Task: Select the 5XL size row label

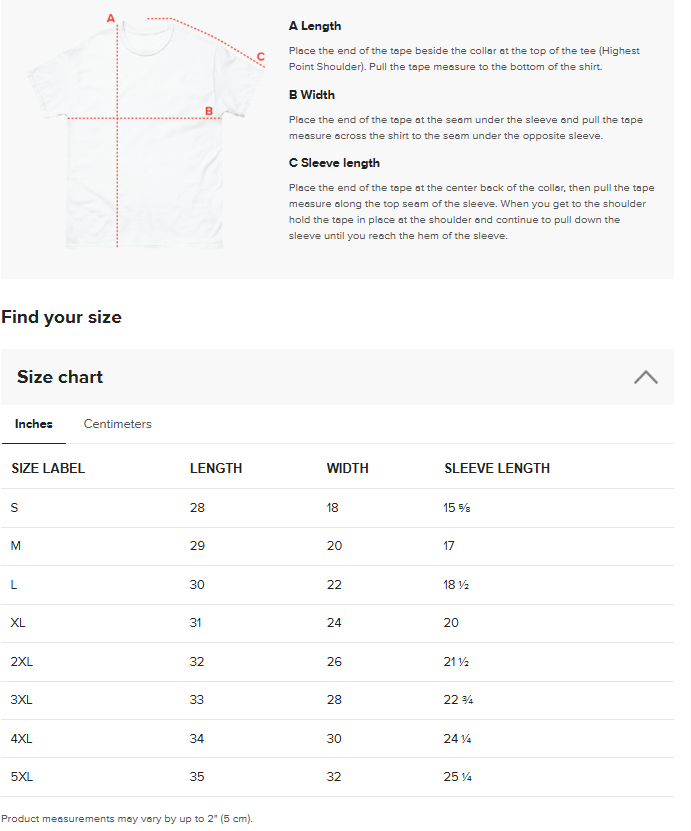Action: (x=22, y=777)
